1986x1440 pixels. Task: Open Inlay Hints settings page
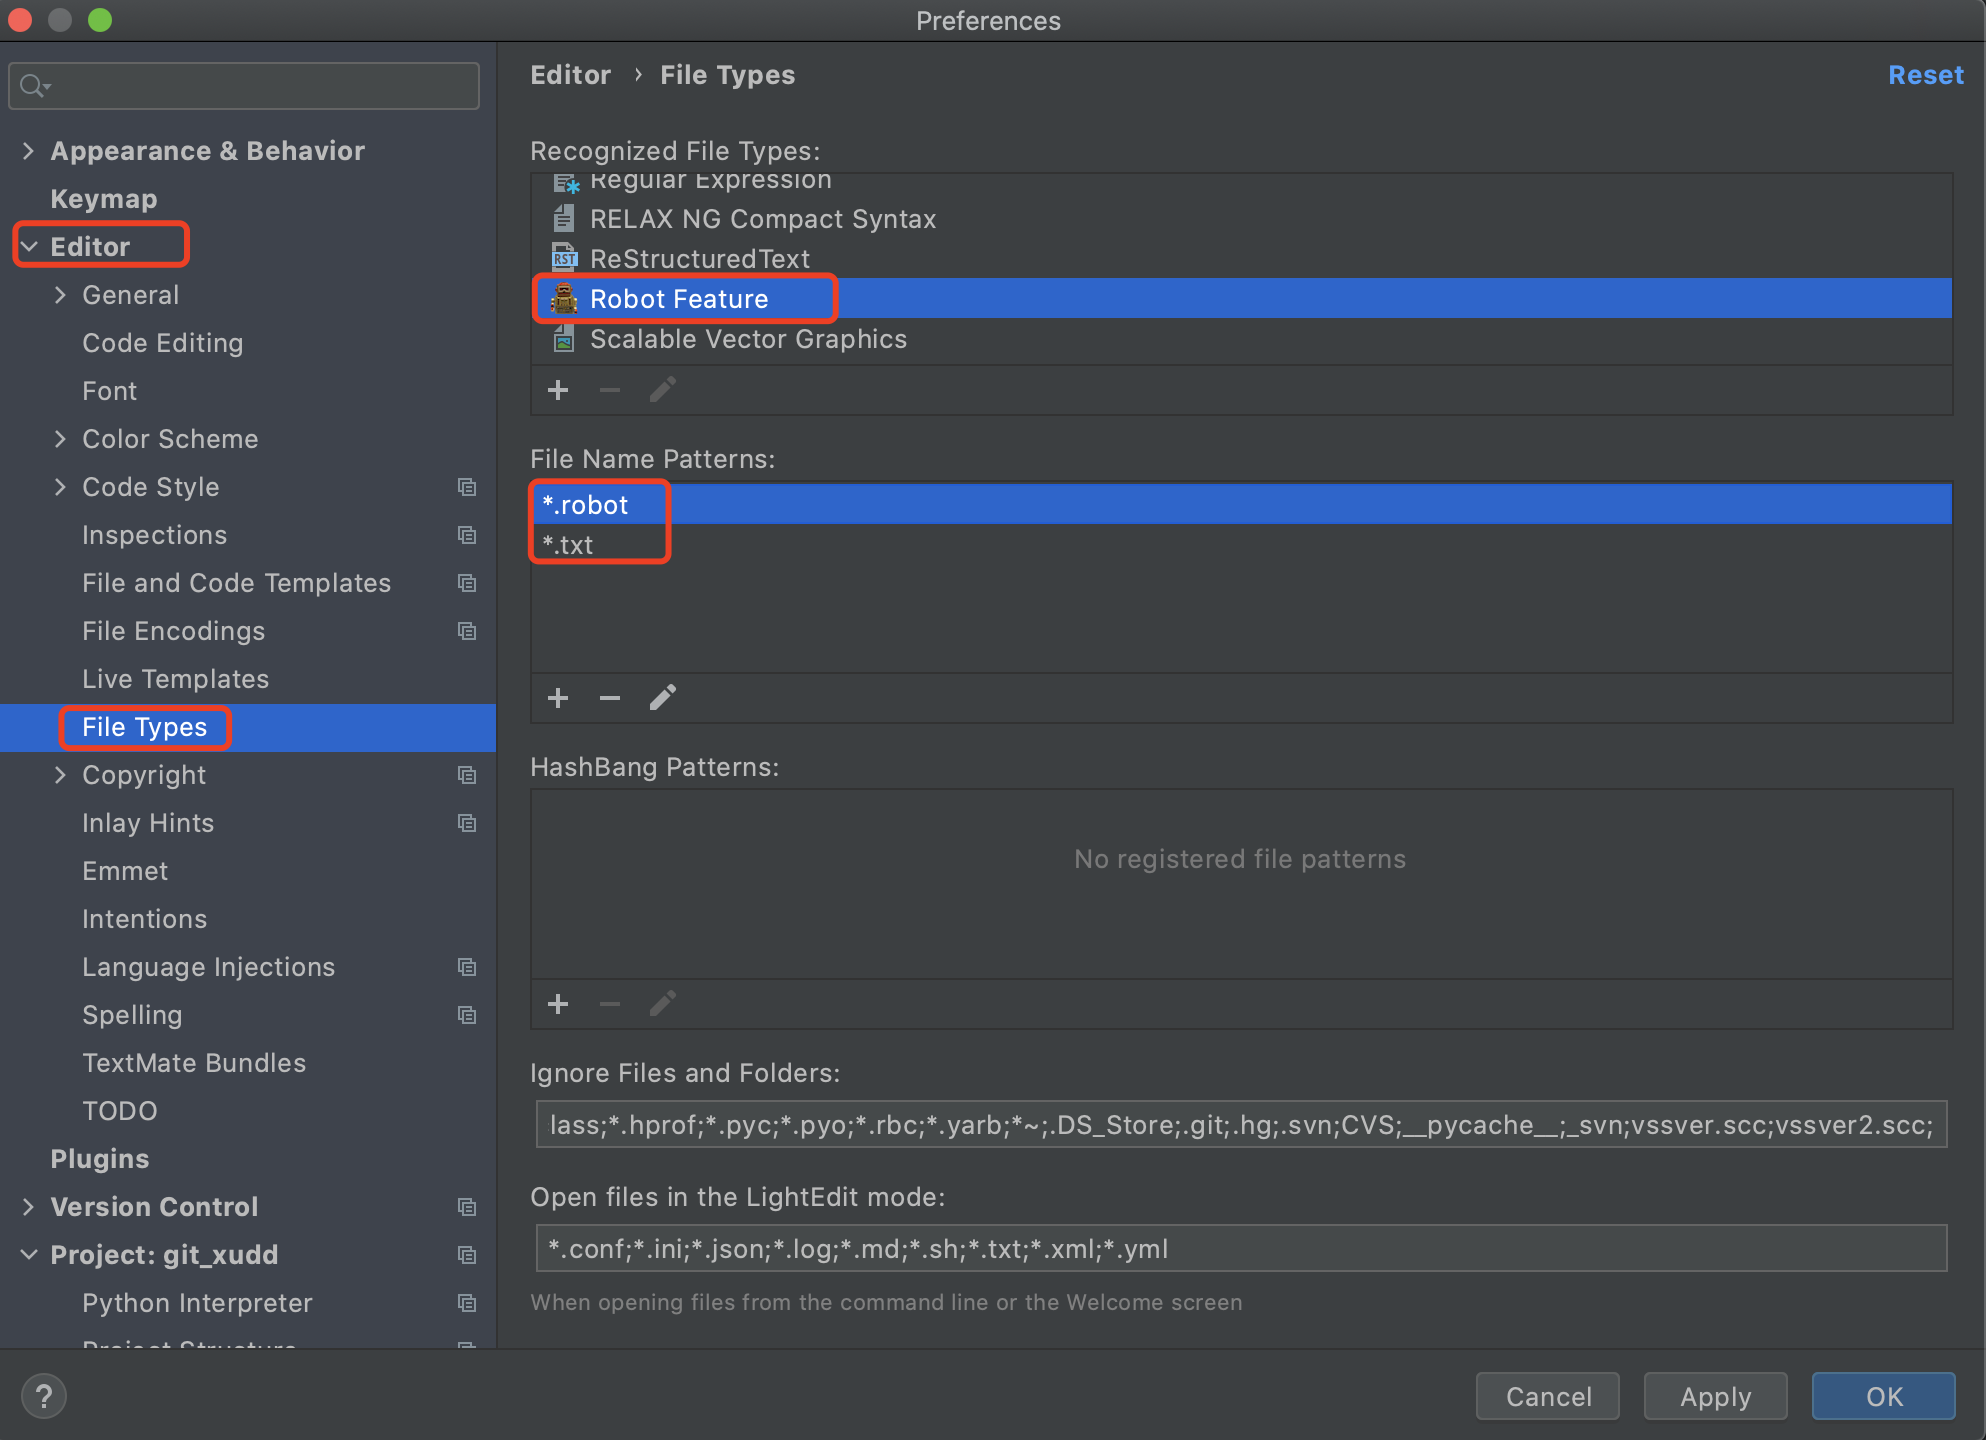(148, 823)
